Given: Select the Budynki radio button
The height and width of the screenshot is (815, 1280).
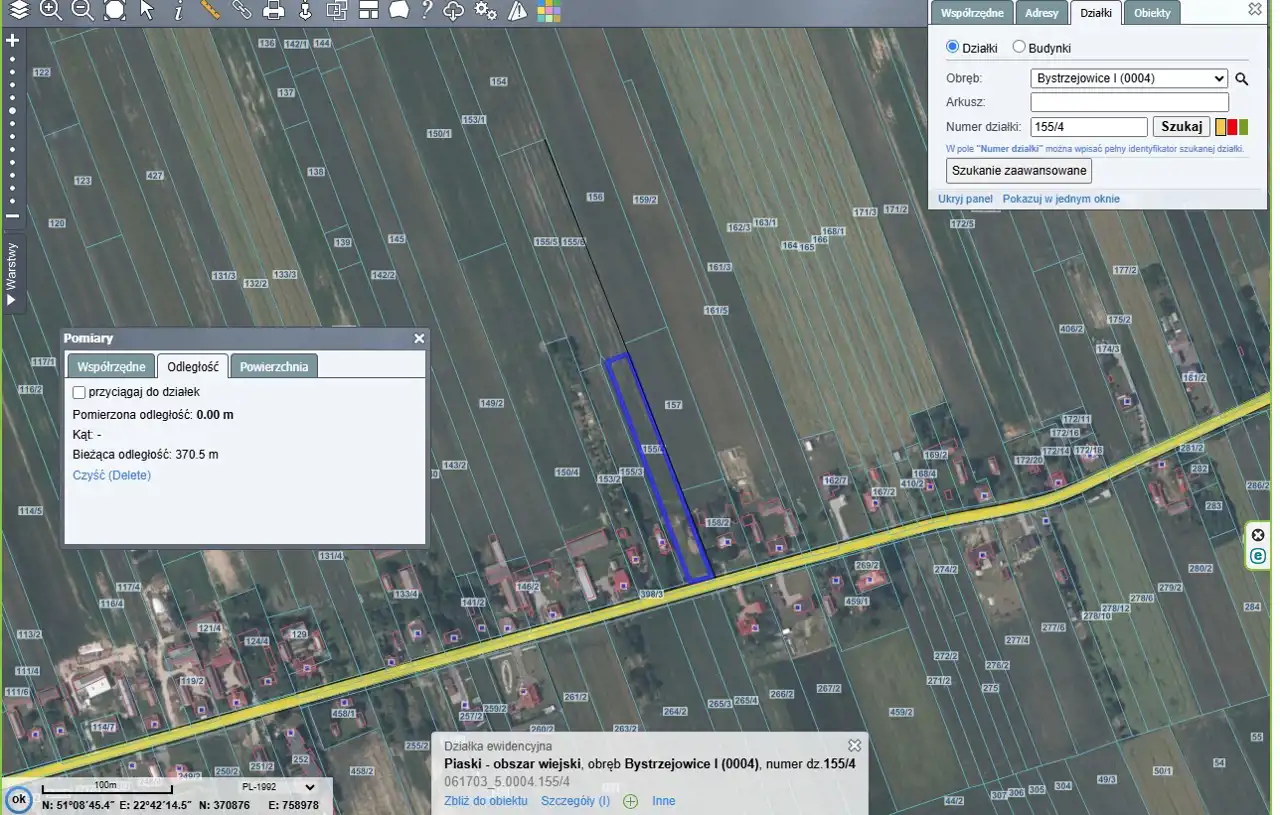Looking at the screenshot, I should [1019, 47].
